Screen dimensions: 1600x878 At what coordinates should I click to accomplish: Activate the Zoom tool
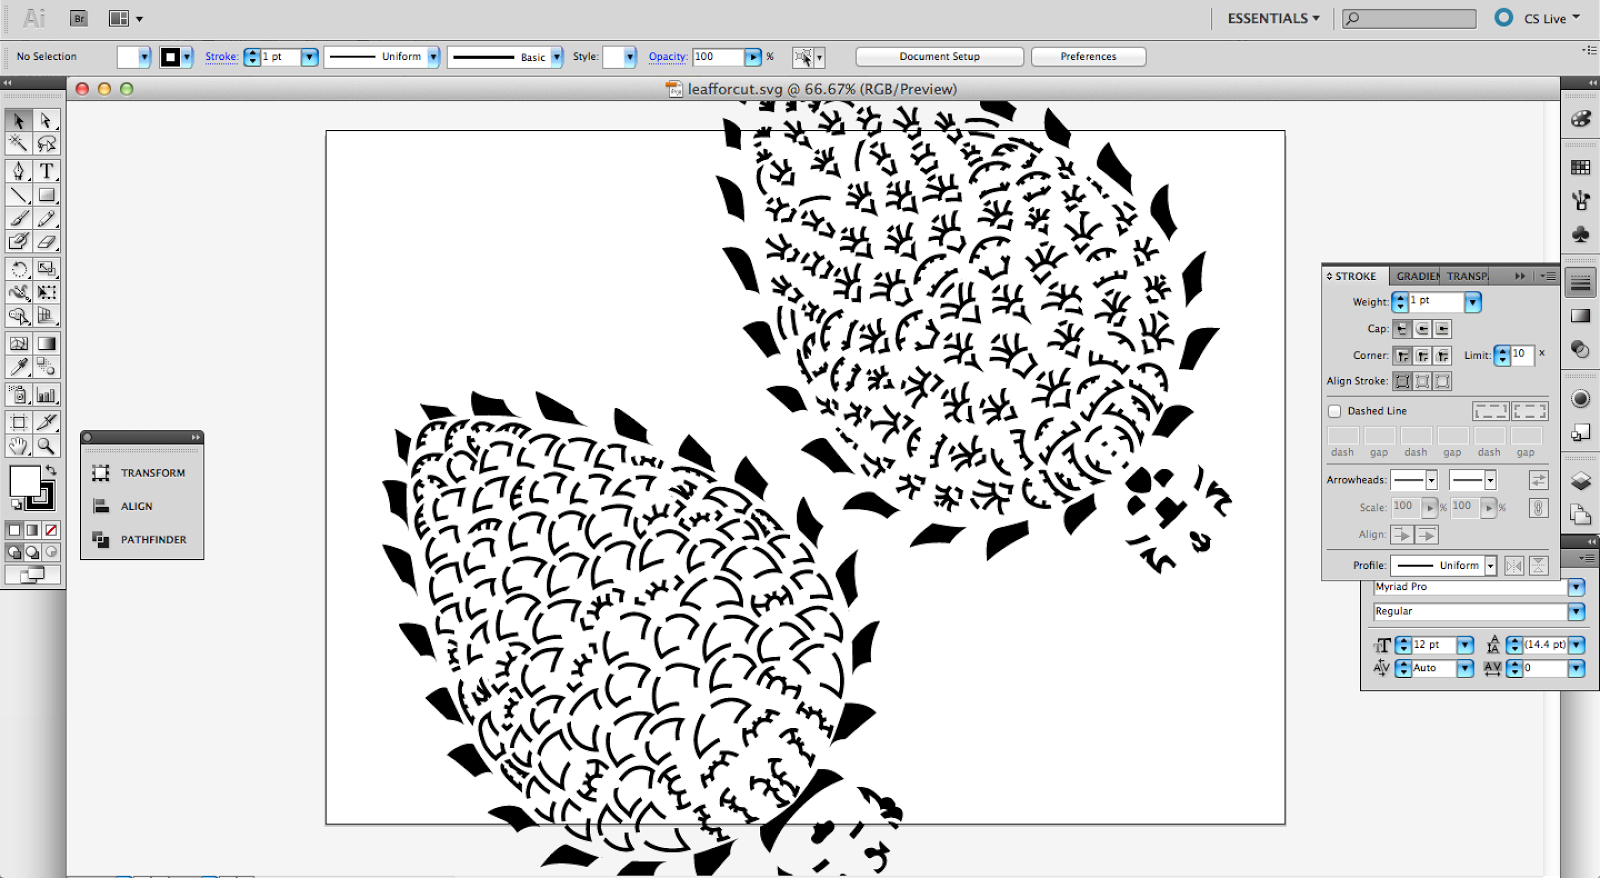coord(46,446)
